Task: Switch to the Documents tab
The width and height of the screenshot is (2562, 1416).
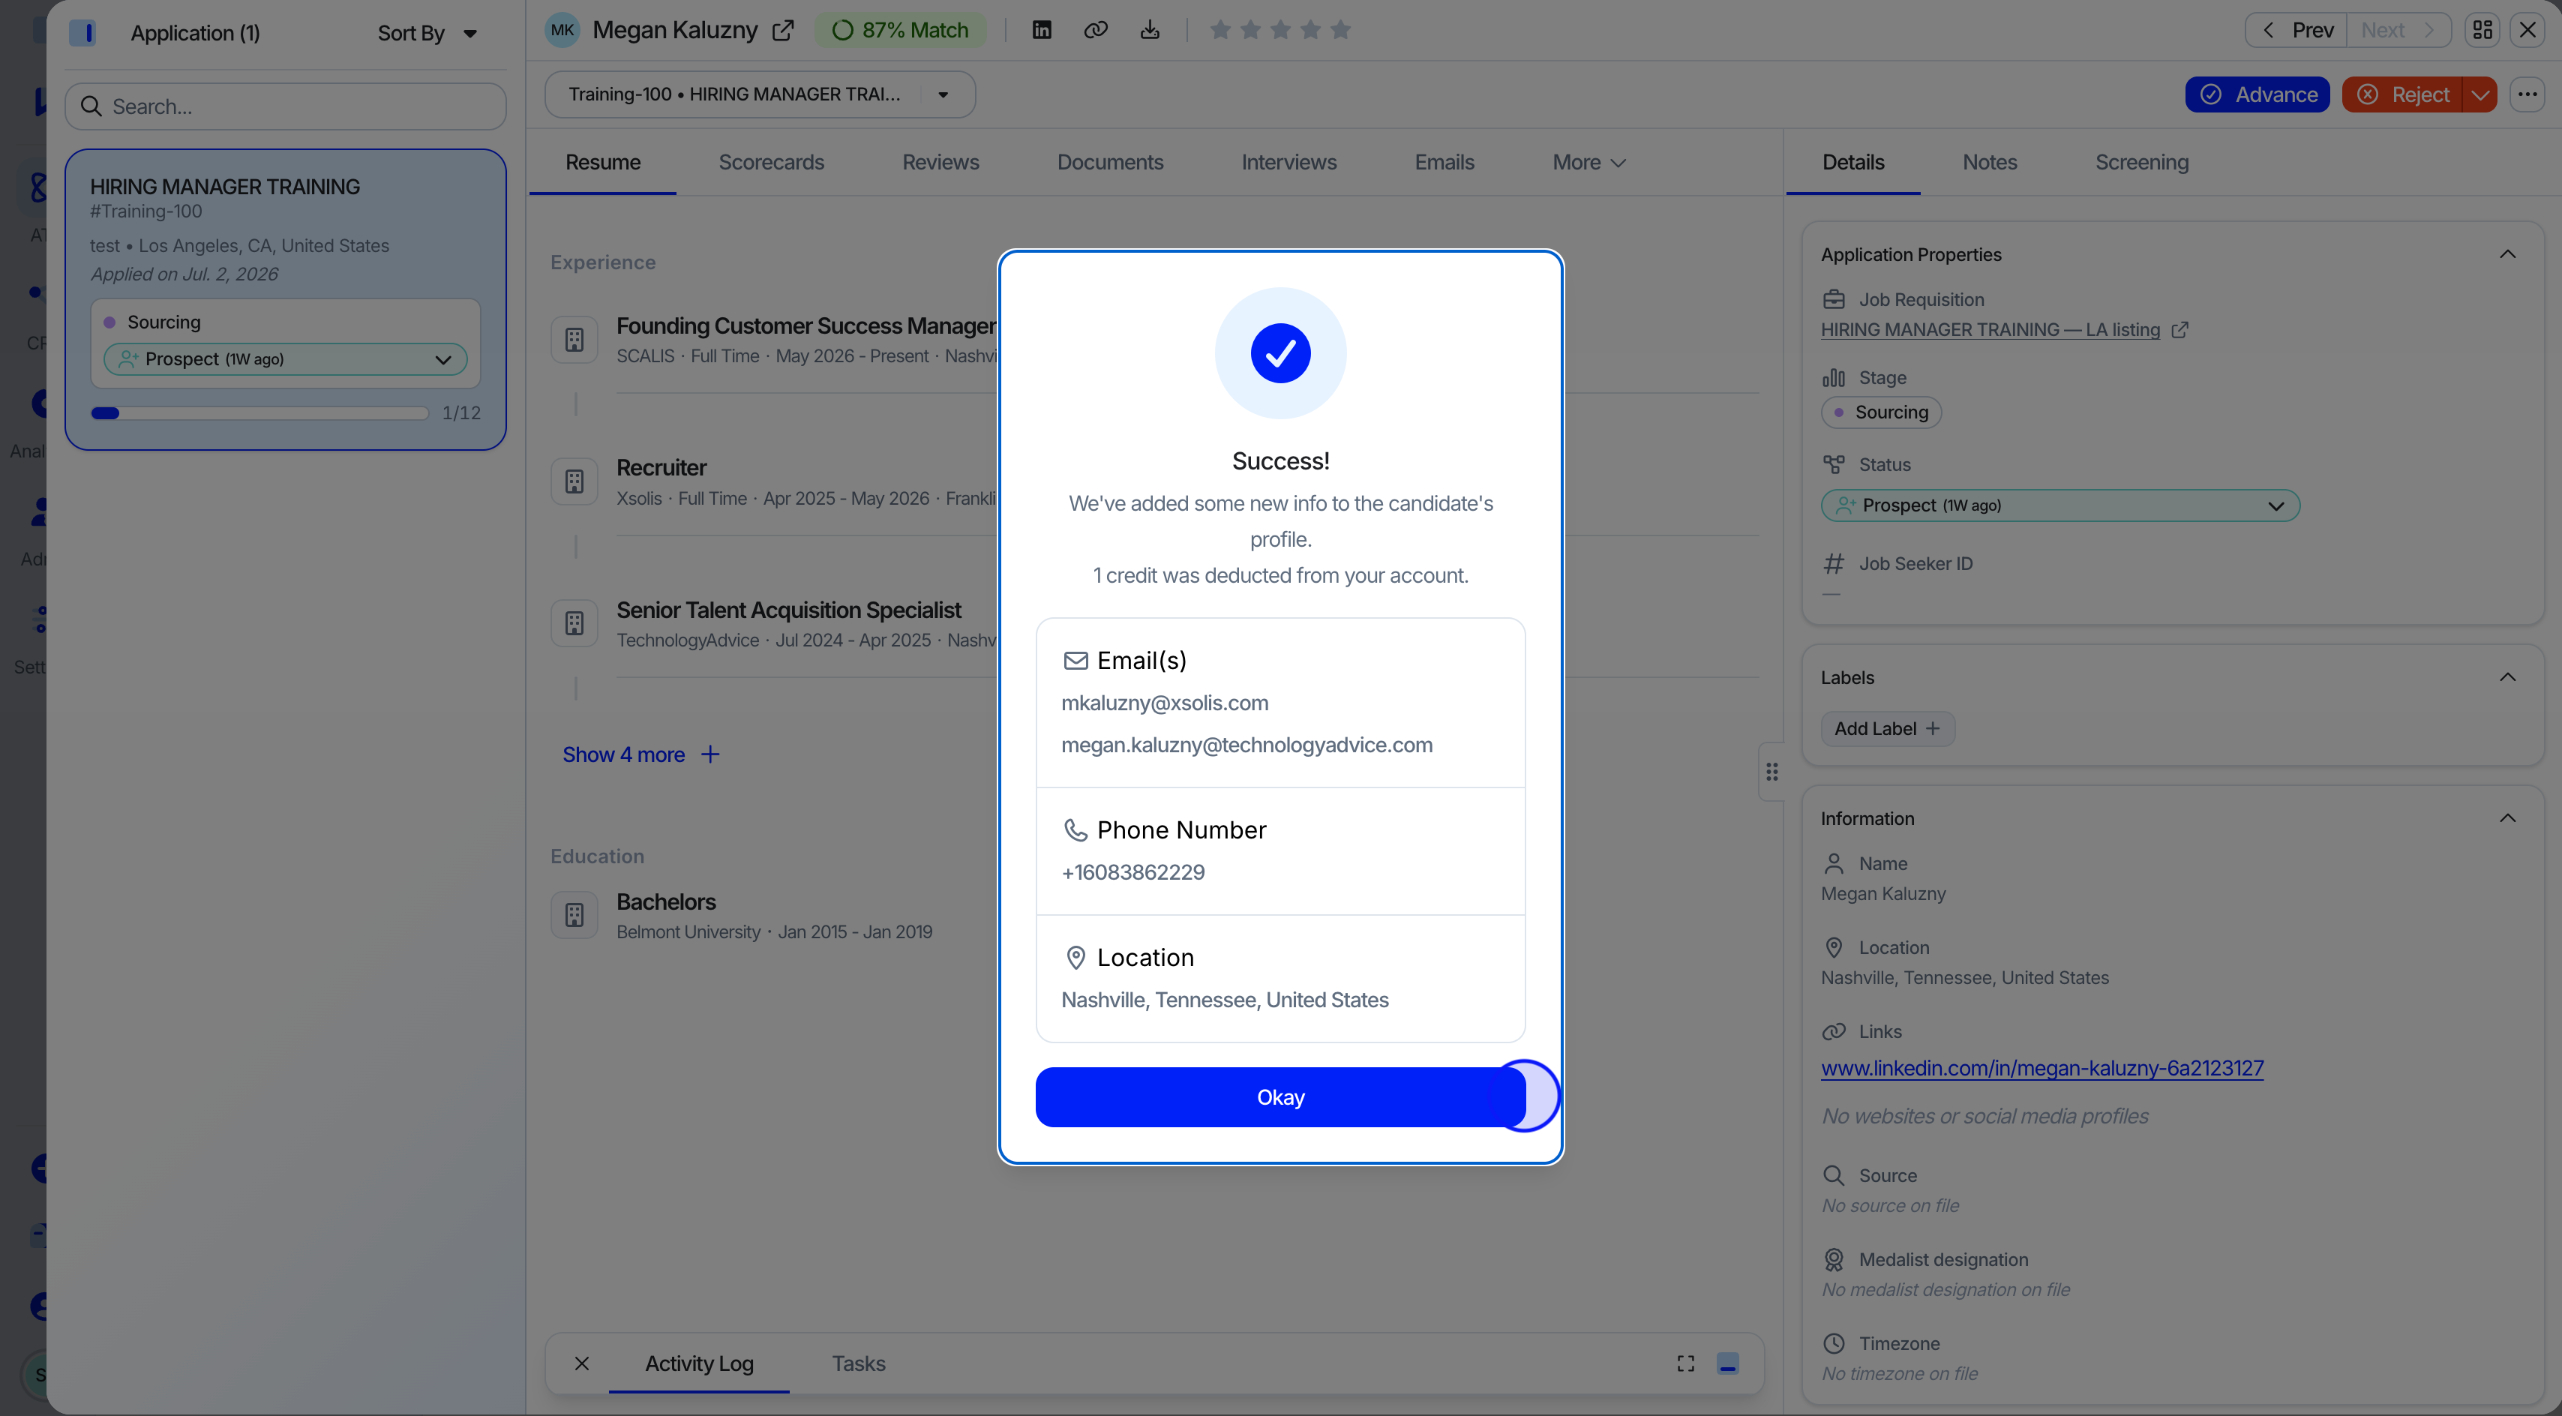Action: 1110,162
